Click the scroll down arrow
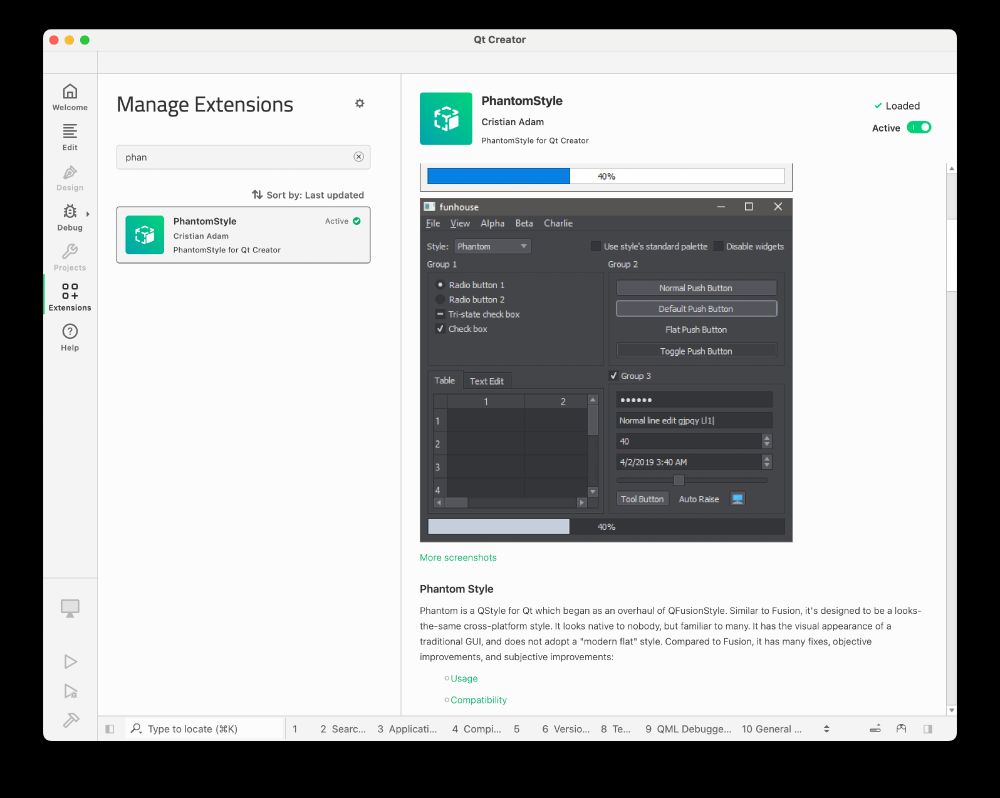 pyautogui.click(x=951, y=710)
